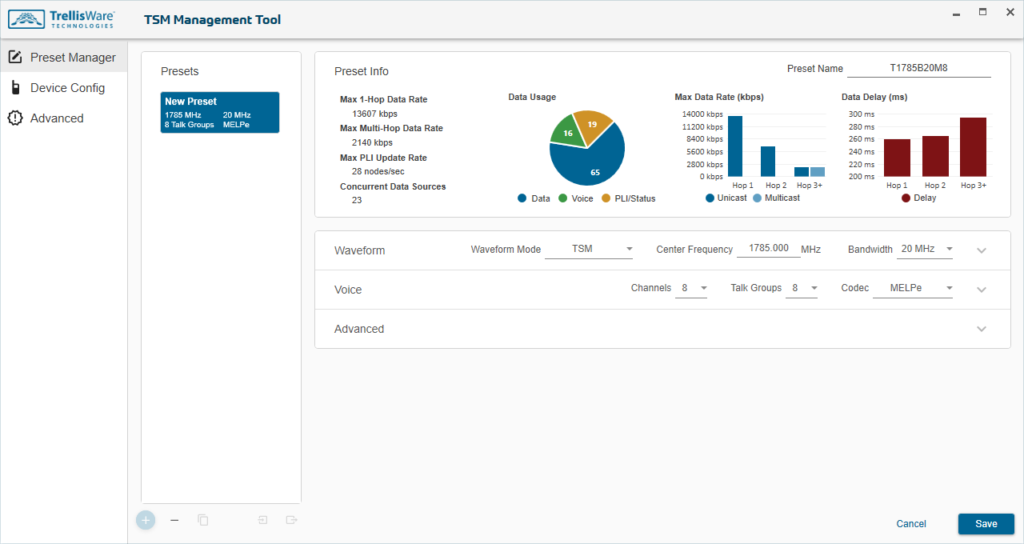Screen dimensions: 1024x544
Task: Click the Device Config radio icon
Action: [x=15, y=88]
